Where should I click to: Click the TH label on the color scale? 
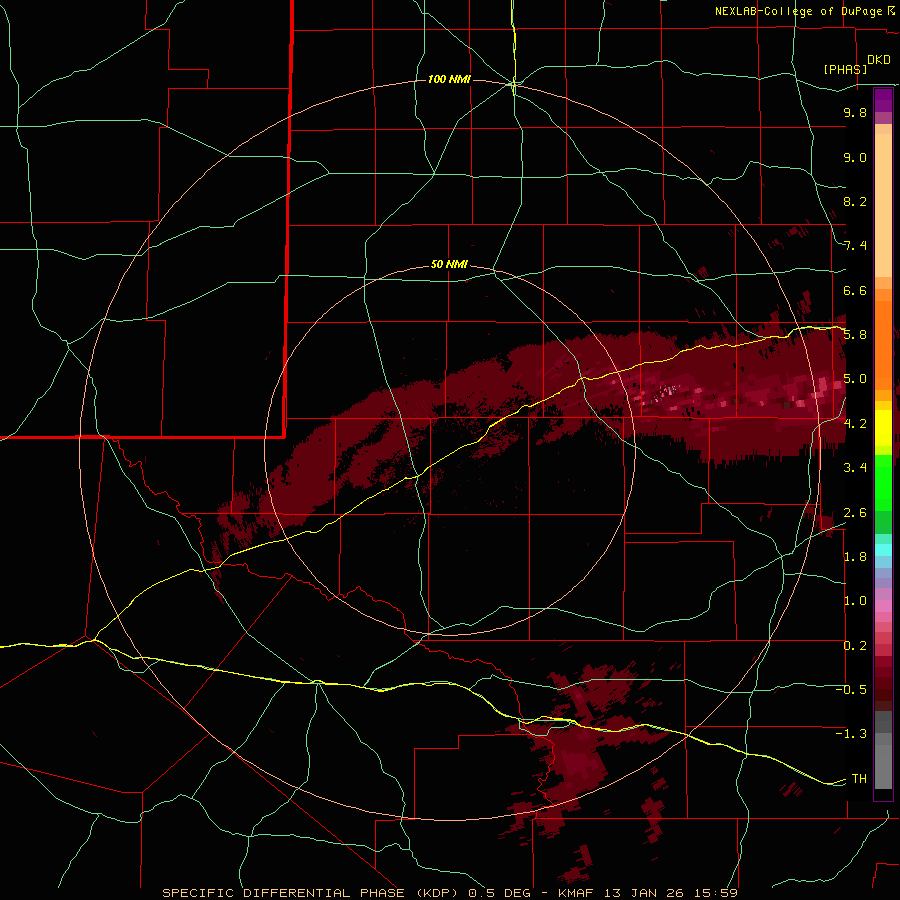[859, 778]
